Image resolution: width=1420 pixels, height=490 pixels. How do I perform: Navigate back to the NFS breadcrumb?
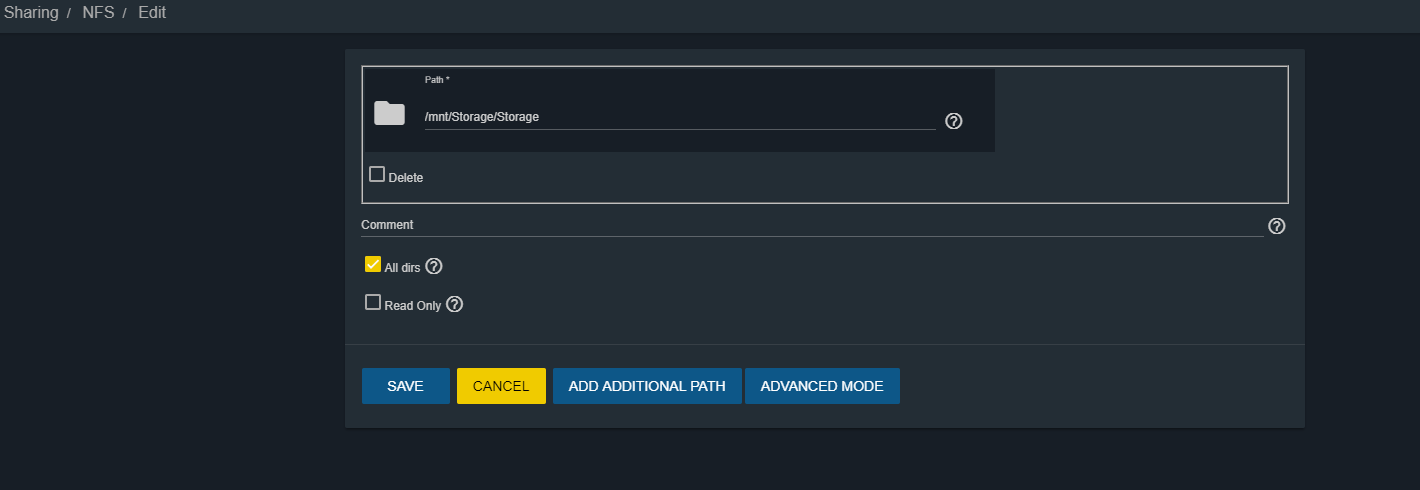tap(98, 13)
